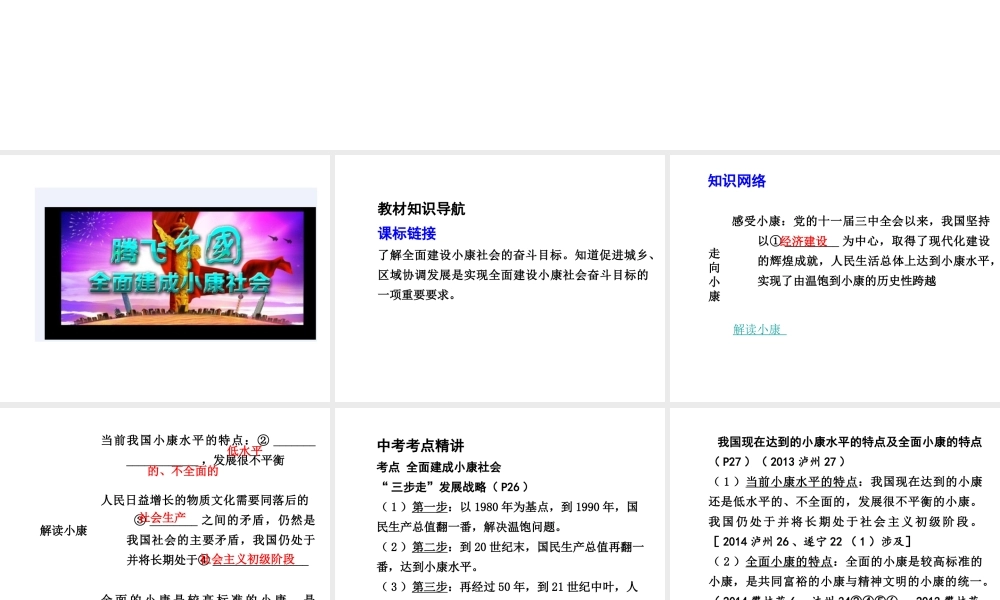Select the red answer 经济建设
This screenshot has height=600, width=1000.
coord(804,241)
